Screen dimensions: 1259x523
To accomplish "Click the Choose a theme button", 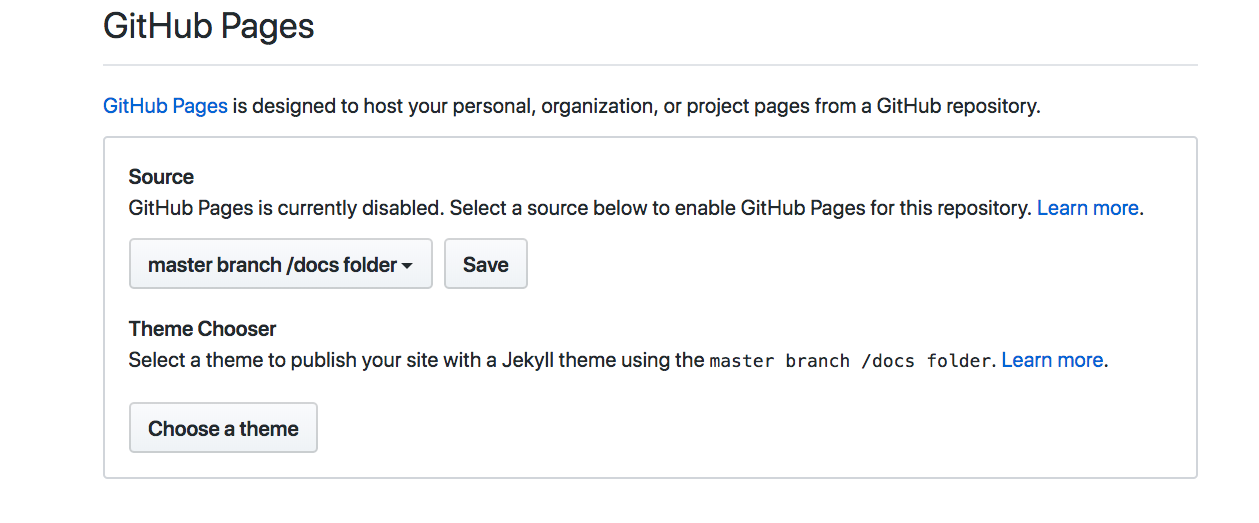I will (223, 429).
